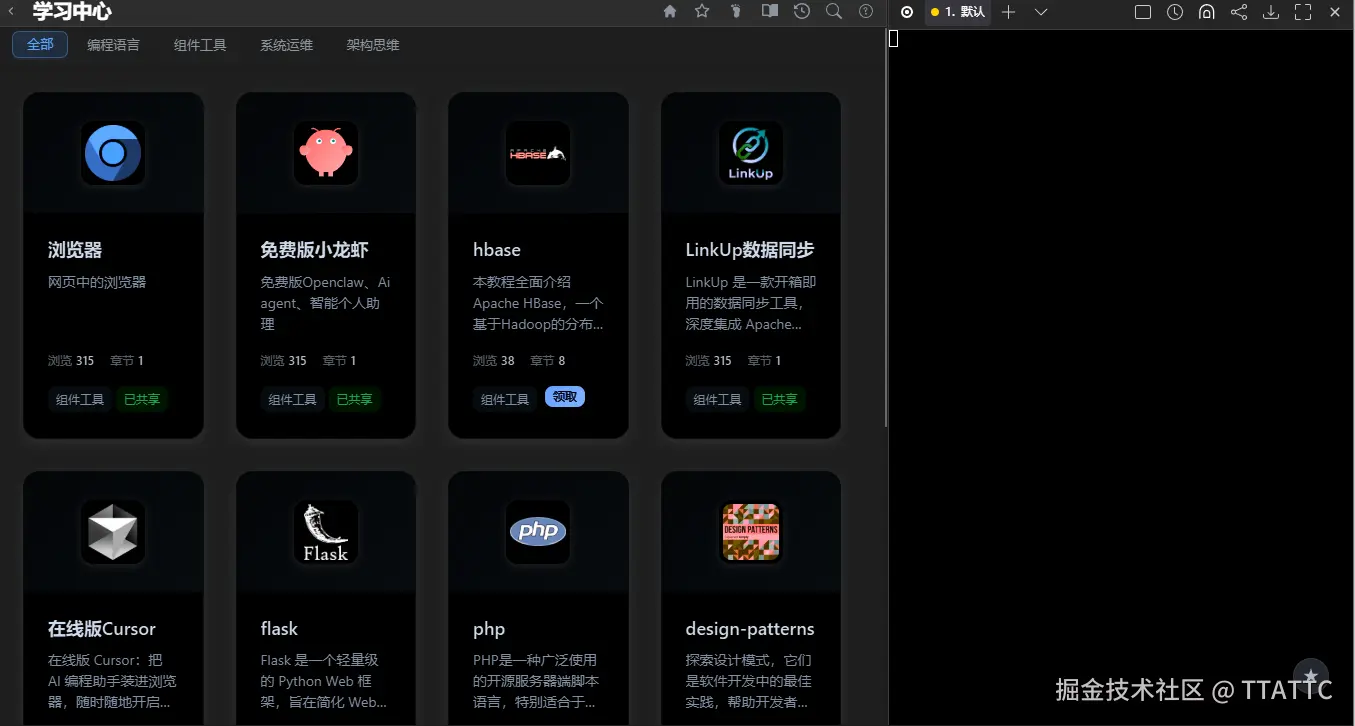Go back using the arrow beside 学习中心
This screenshot has height=726, width=1355.
[11, 12]
